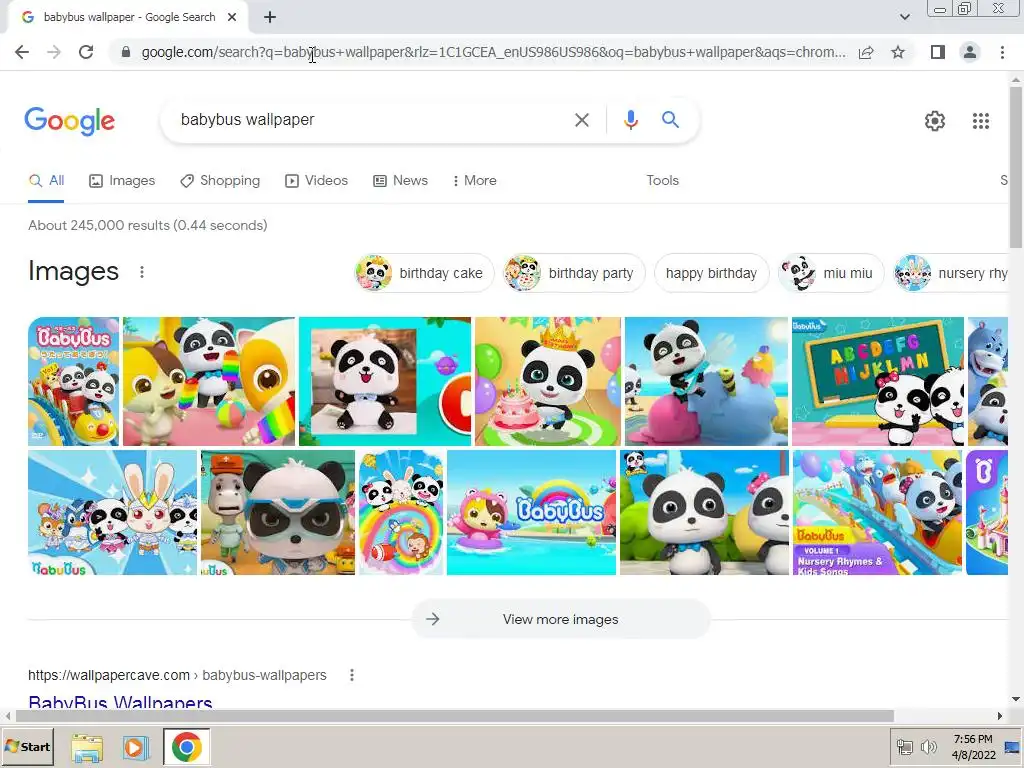Bookmark this tab with the star icon
1024x768 pixels.
click(x=898, y=52)
